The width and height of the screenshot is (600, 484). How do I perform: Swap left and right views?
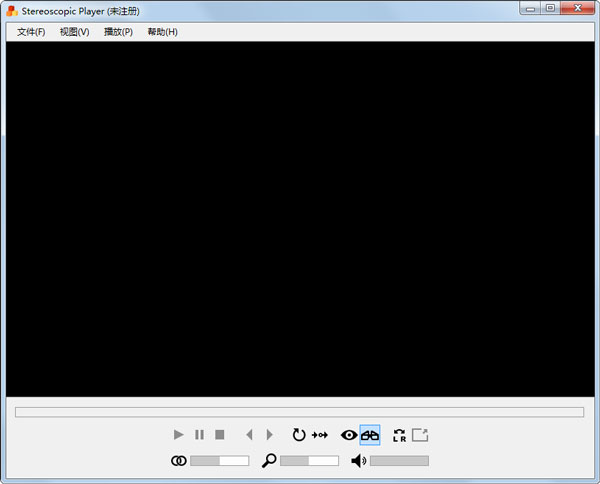[x=399, y=435]
